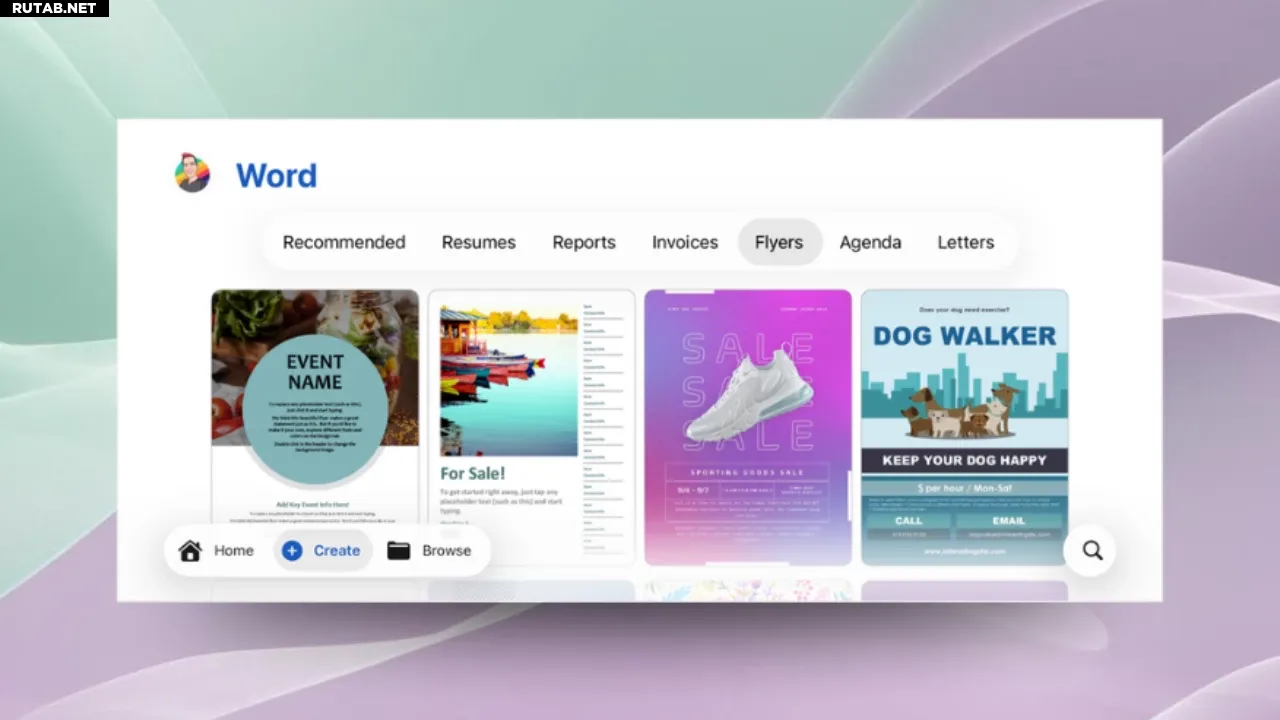Show Invoices templates

point(685,242)
